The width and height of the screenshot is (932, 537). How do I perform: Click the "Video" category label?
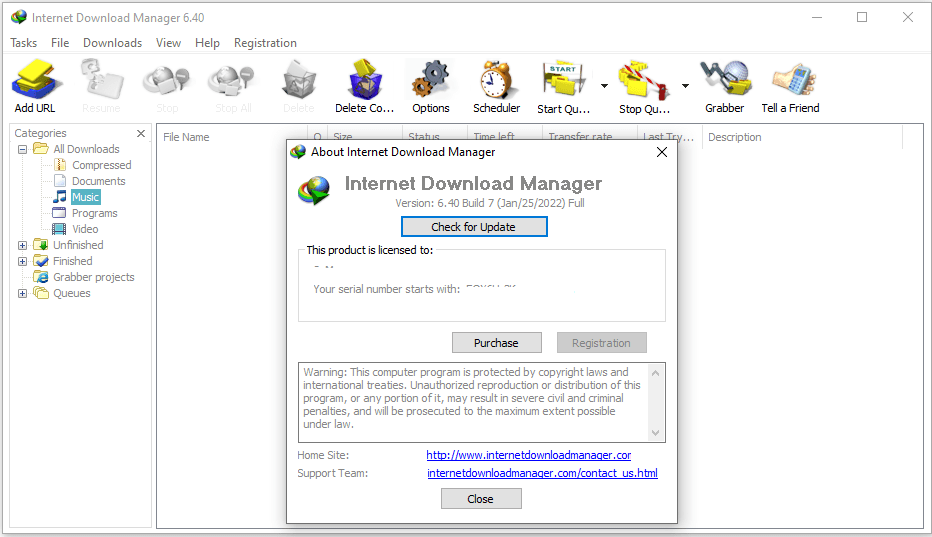point(85,229)
